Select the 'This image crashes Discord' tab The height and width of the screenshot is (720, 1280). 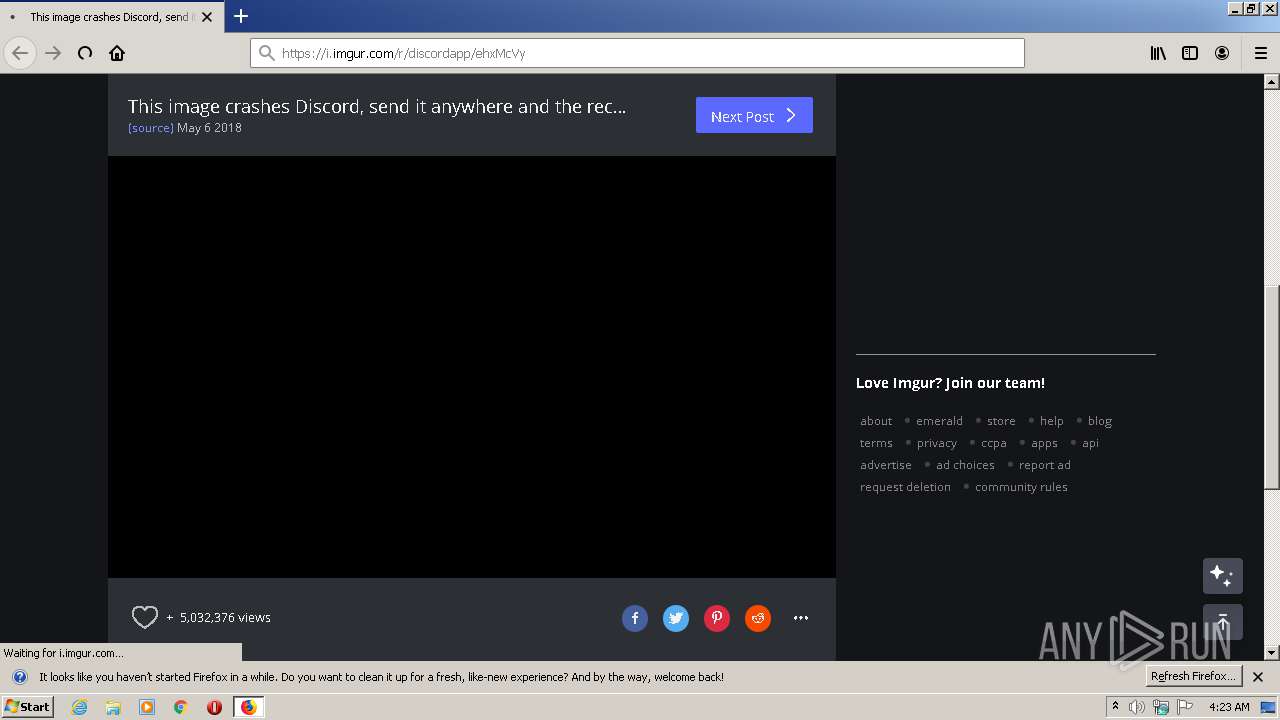coord(110,17)
